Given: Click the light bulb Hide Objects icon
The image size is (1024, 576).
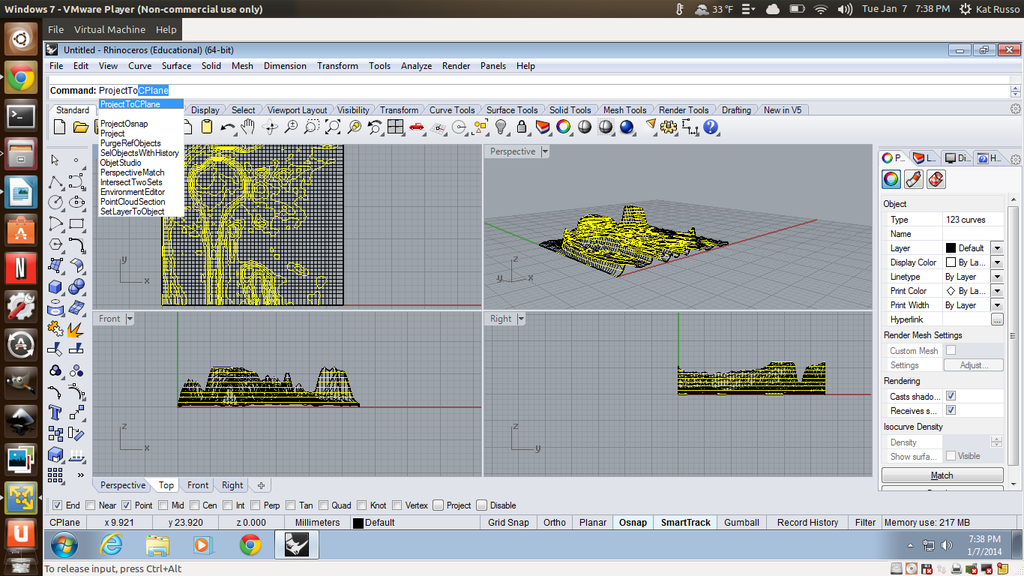Looking at the screenshot, I should (501, 127).
